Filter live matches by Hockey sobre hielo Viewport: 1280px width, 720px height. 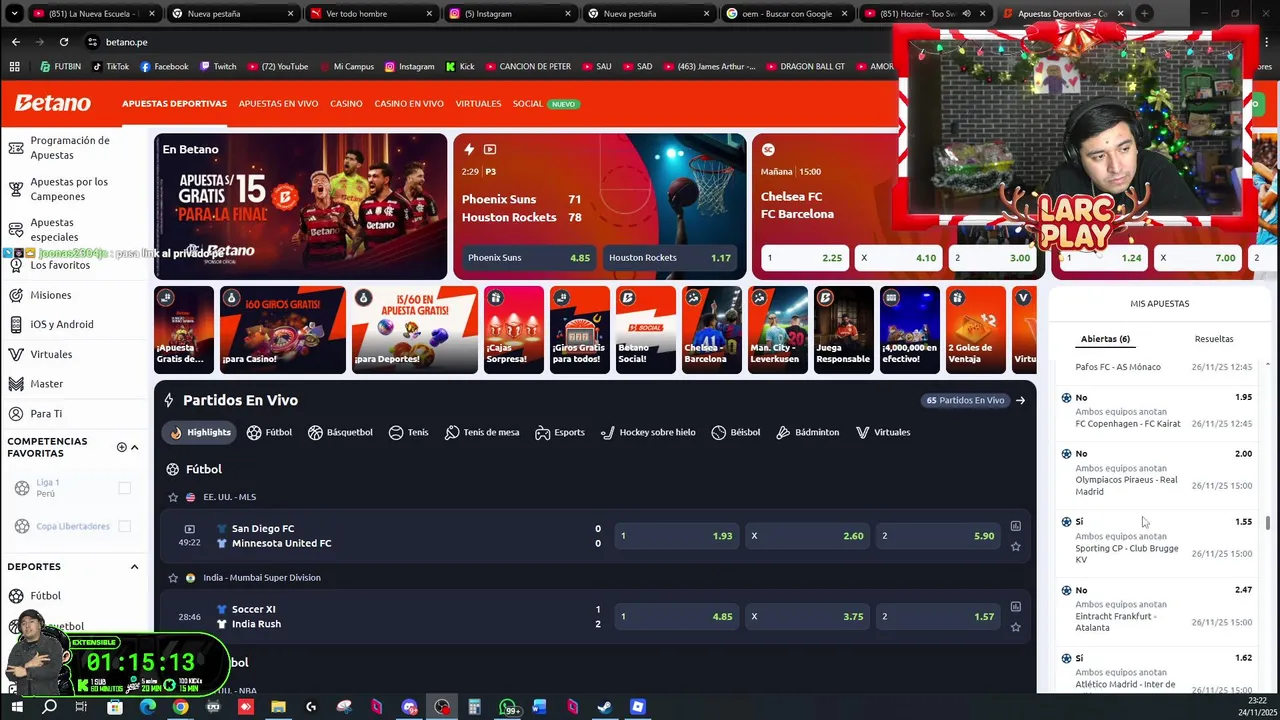coord(648,432)
